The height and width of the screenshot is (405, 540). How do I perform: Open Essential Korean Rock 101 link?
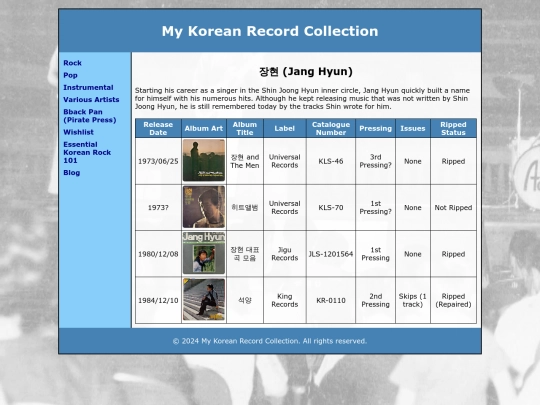point(87,153)
